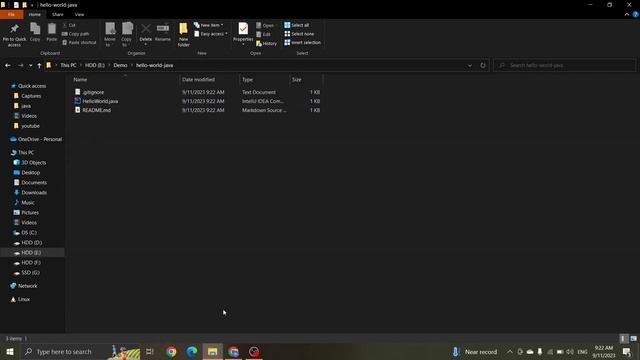Pin folder to Quick access

14,34
